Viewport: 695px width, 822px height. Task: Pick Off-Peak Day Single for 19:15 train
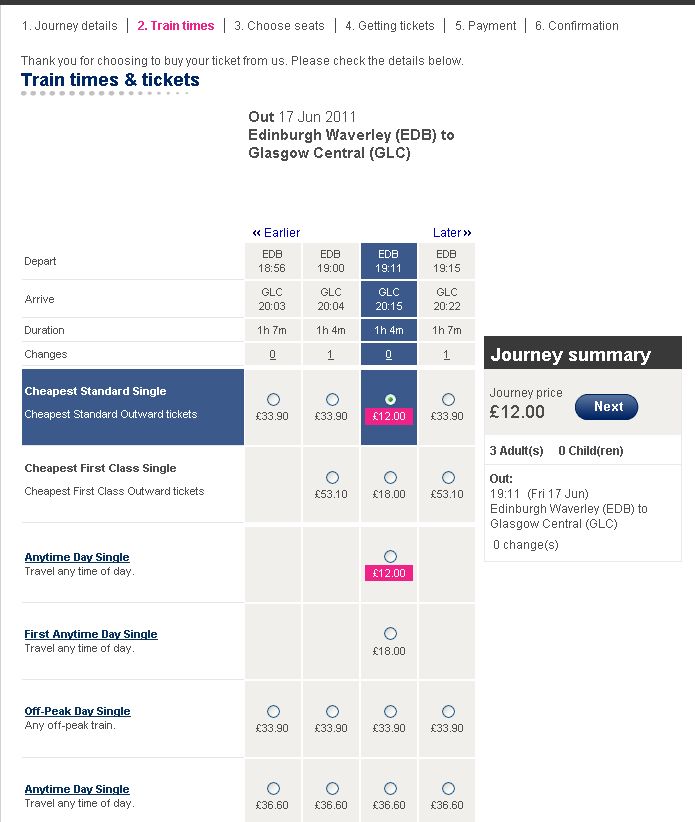point(448,712)
